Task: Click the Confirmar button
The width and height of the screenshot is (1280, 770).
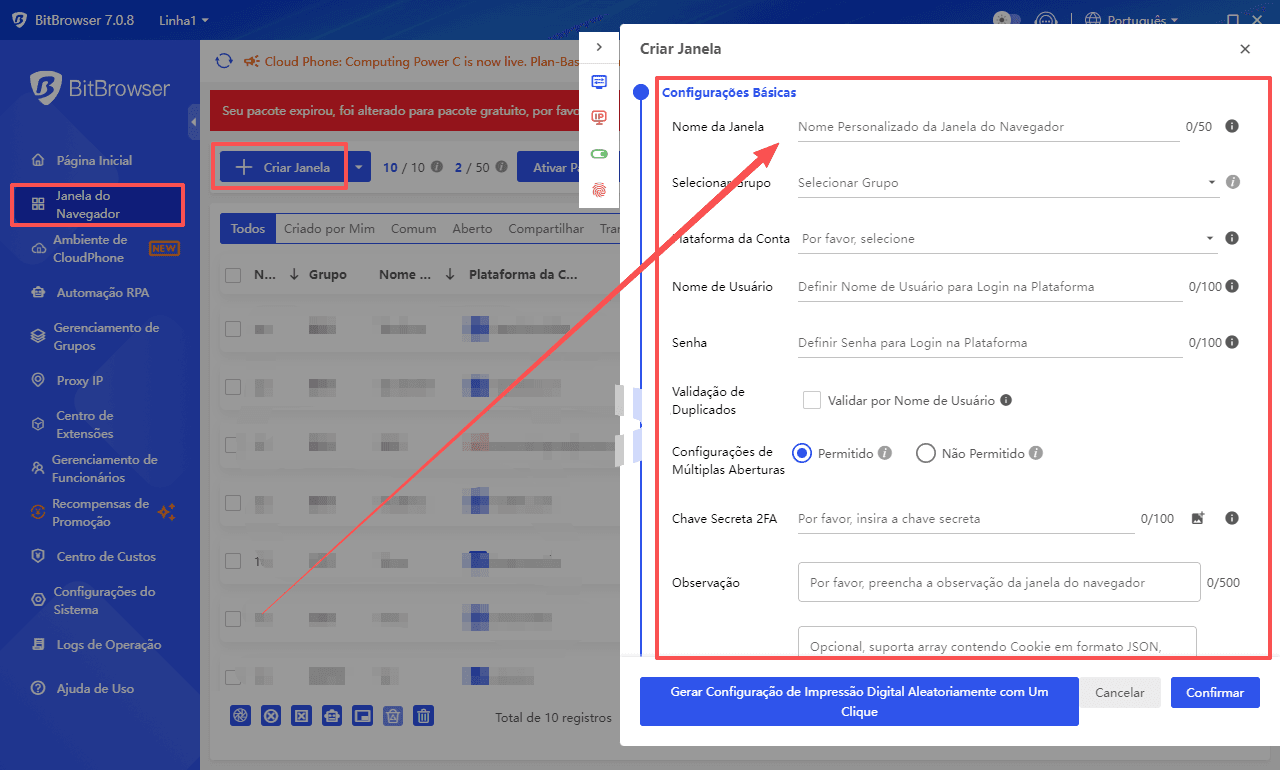Action: tap(1215, 693)
